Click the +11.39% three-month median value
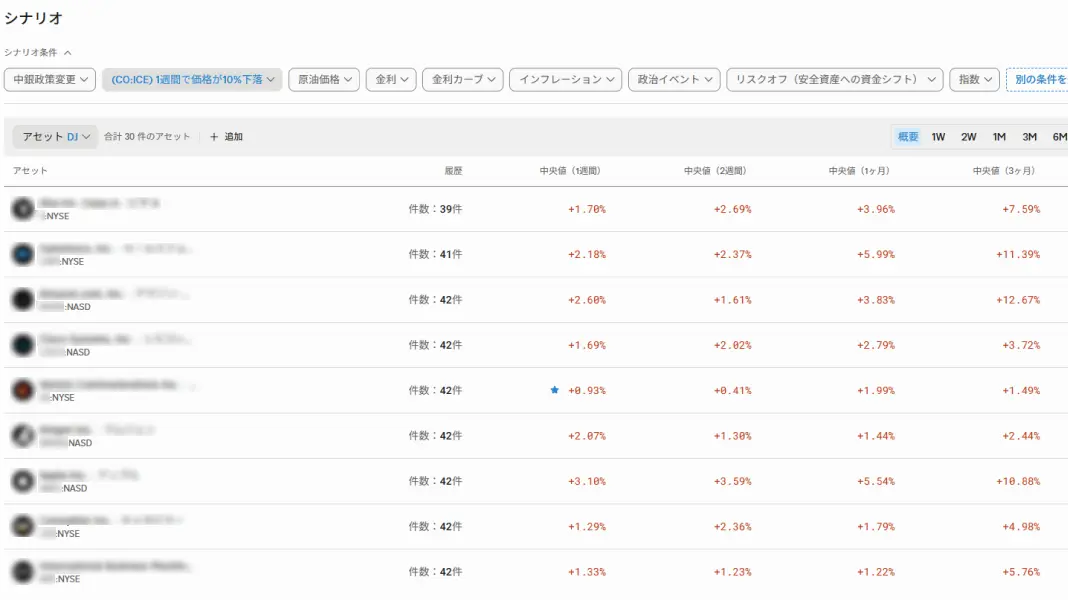The image size is (1068, 600). [1018, 254]
